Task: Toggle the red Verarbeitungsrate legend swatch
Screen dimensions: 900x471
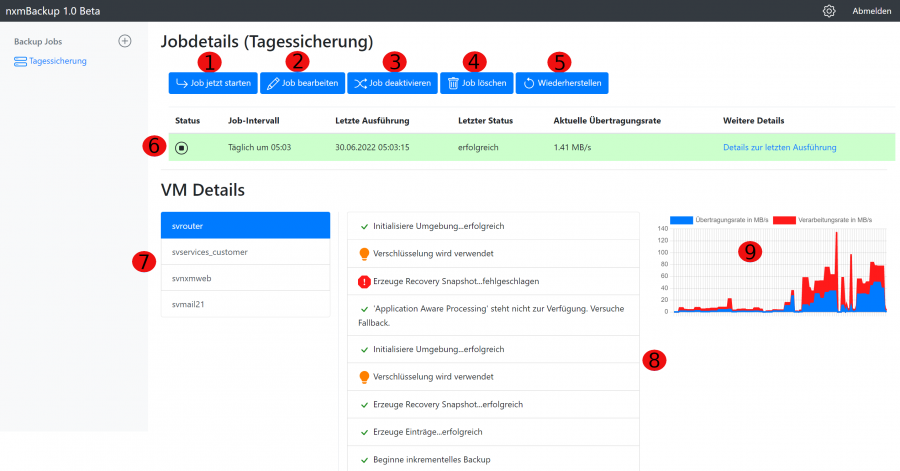Action: coord(783,219)
